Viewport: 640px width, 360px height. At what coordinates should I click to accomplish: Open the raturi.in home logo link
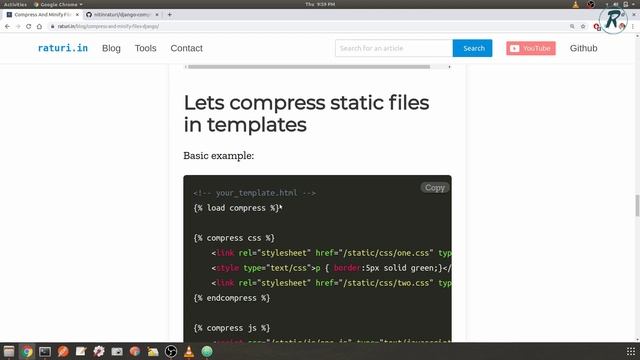click(x=63, y=48)
